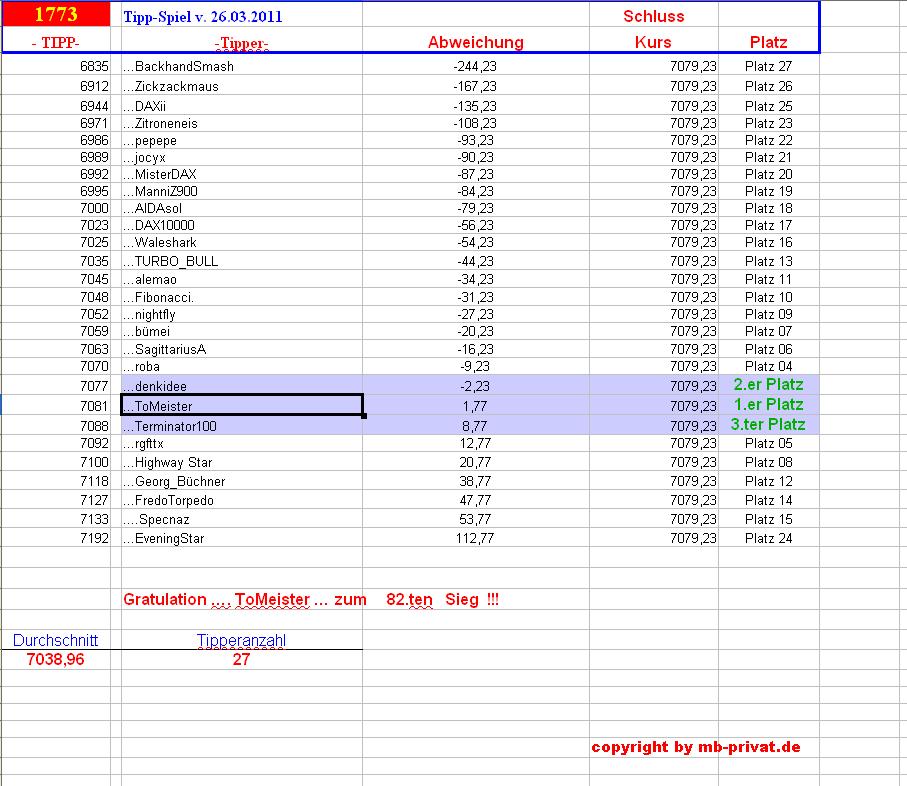Click the '-Tipper-' column header

click(x=241, y=43)
